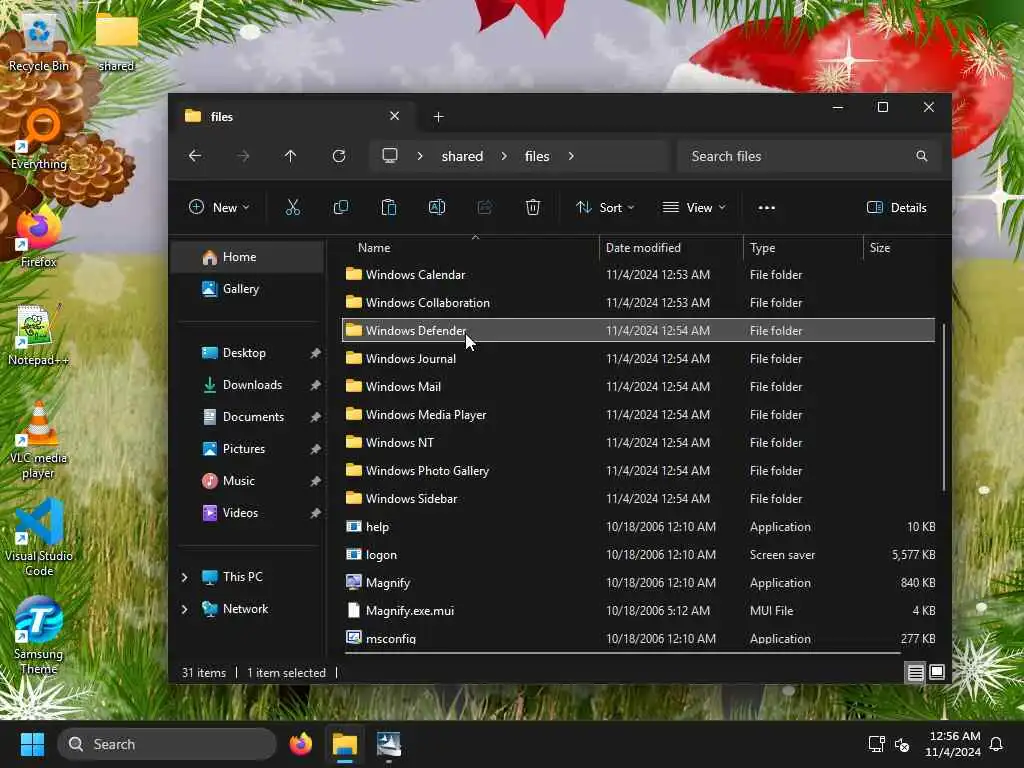Screen dimensions: 1024x768
Task: Click File Explorer icon in taskbar
Action: (x=344, y=744)
